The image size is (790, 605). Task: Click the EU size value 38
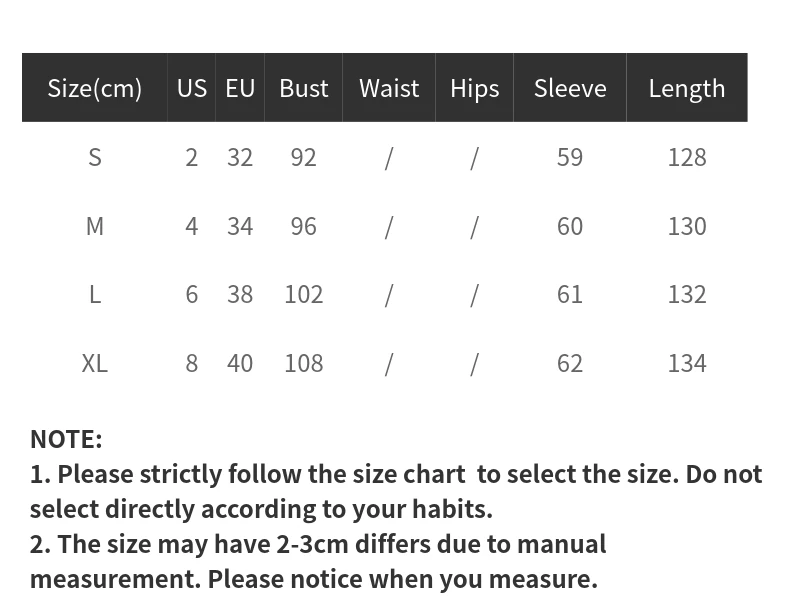point(240,295)
